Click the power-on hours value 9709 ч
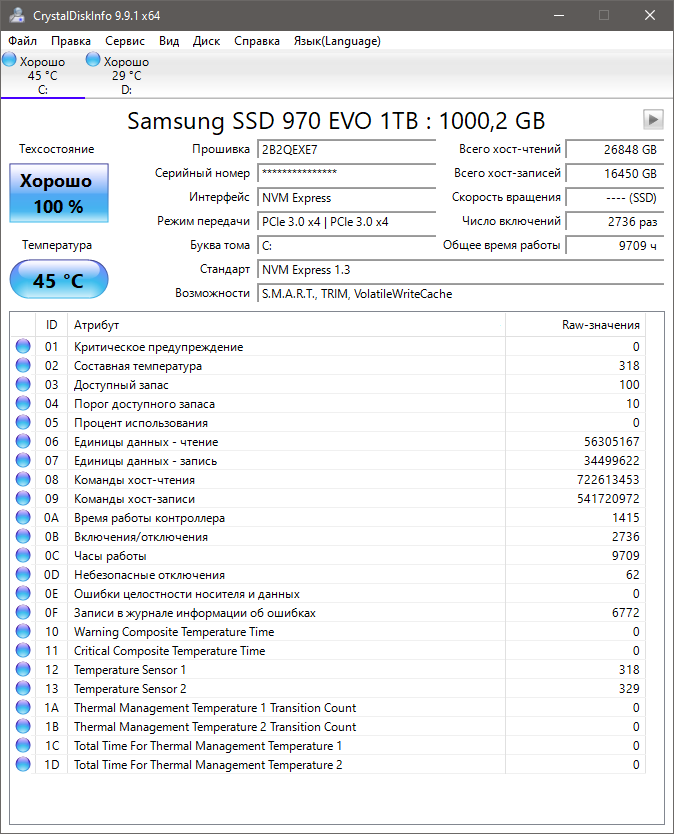Viewport: 674px width, 834px height. pos(614,246)
